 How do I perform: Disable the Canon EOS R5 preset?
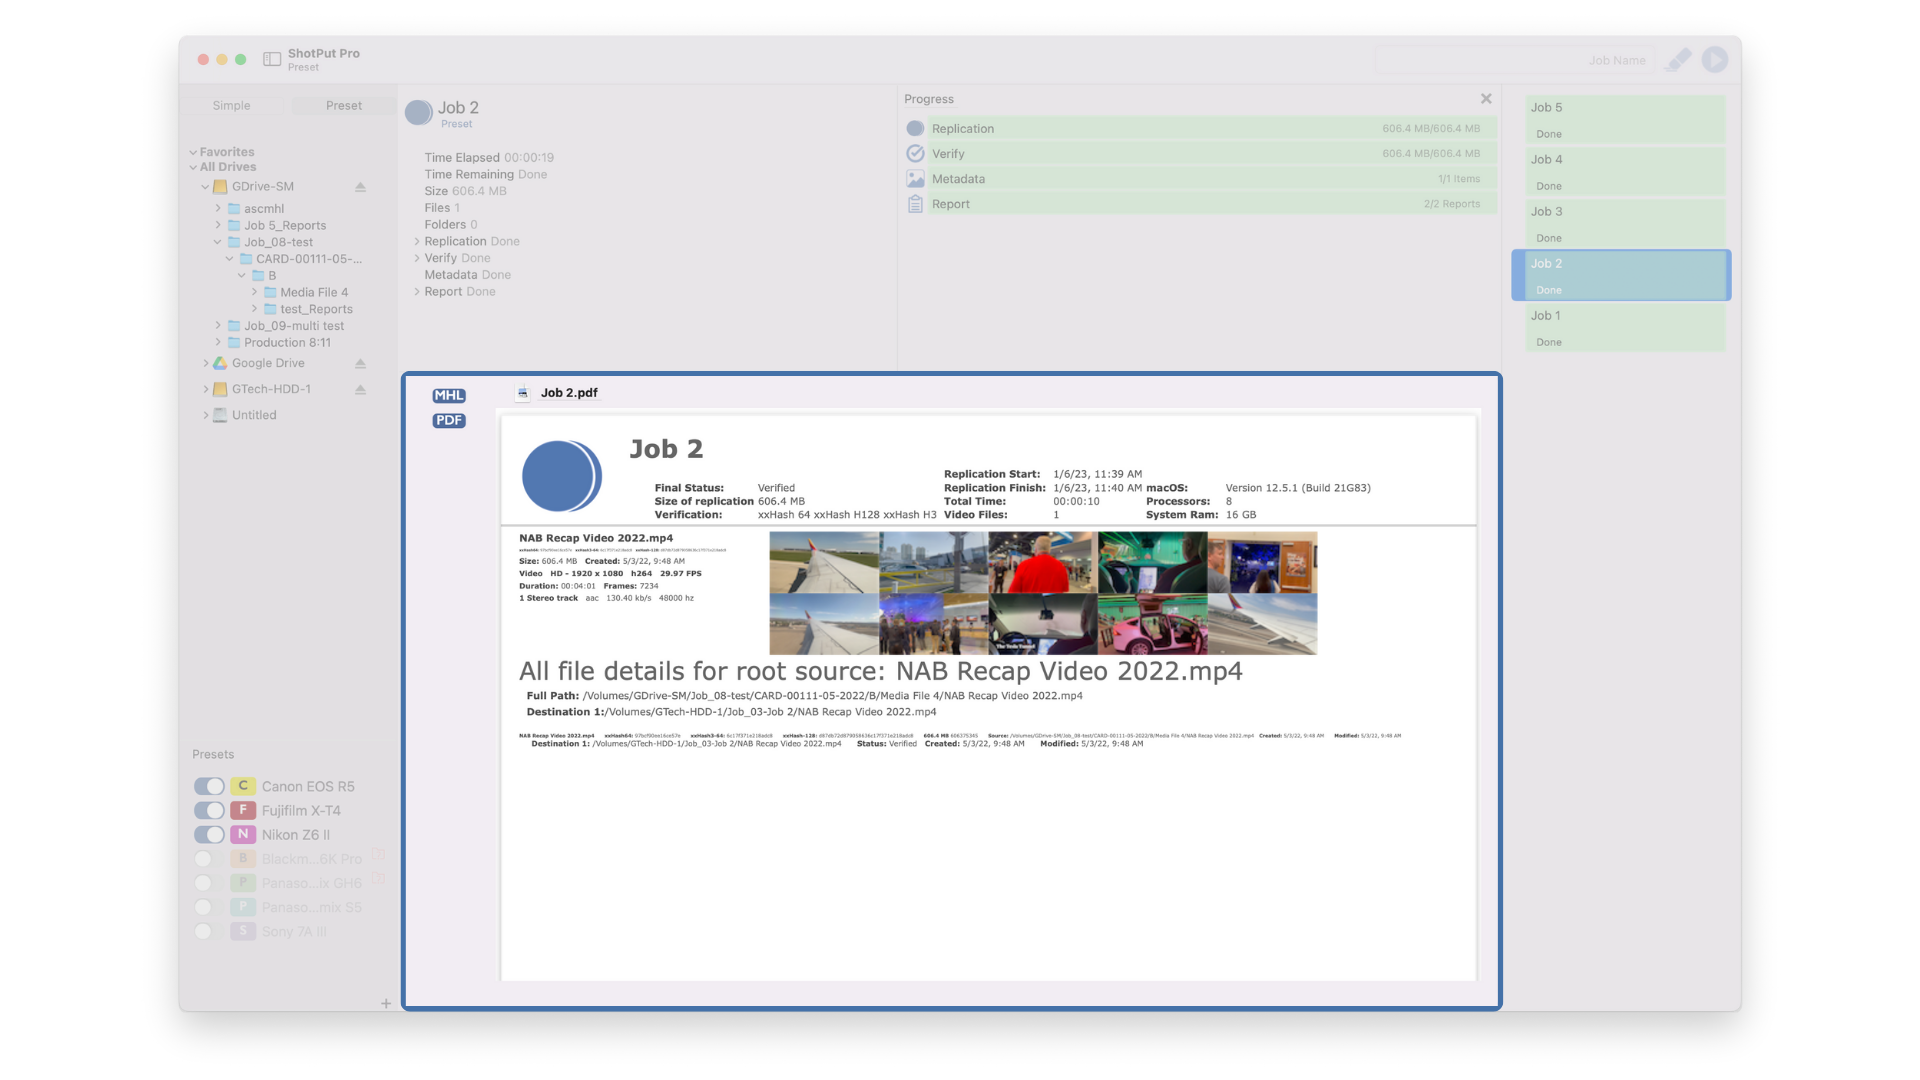[209, 787]
